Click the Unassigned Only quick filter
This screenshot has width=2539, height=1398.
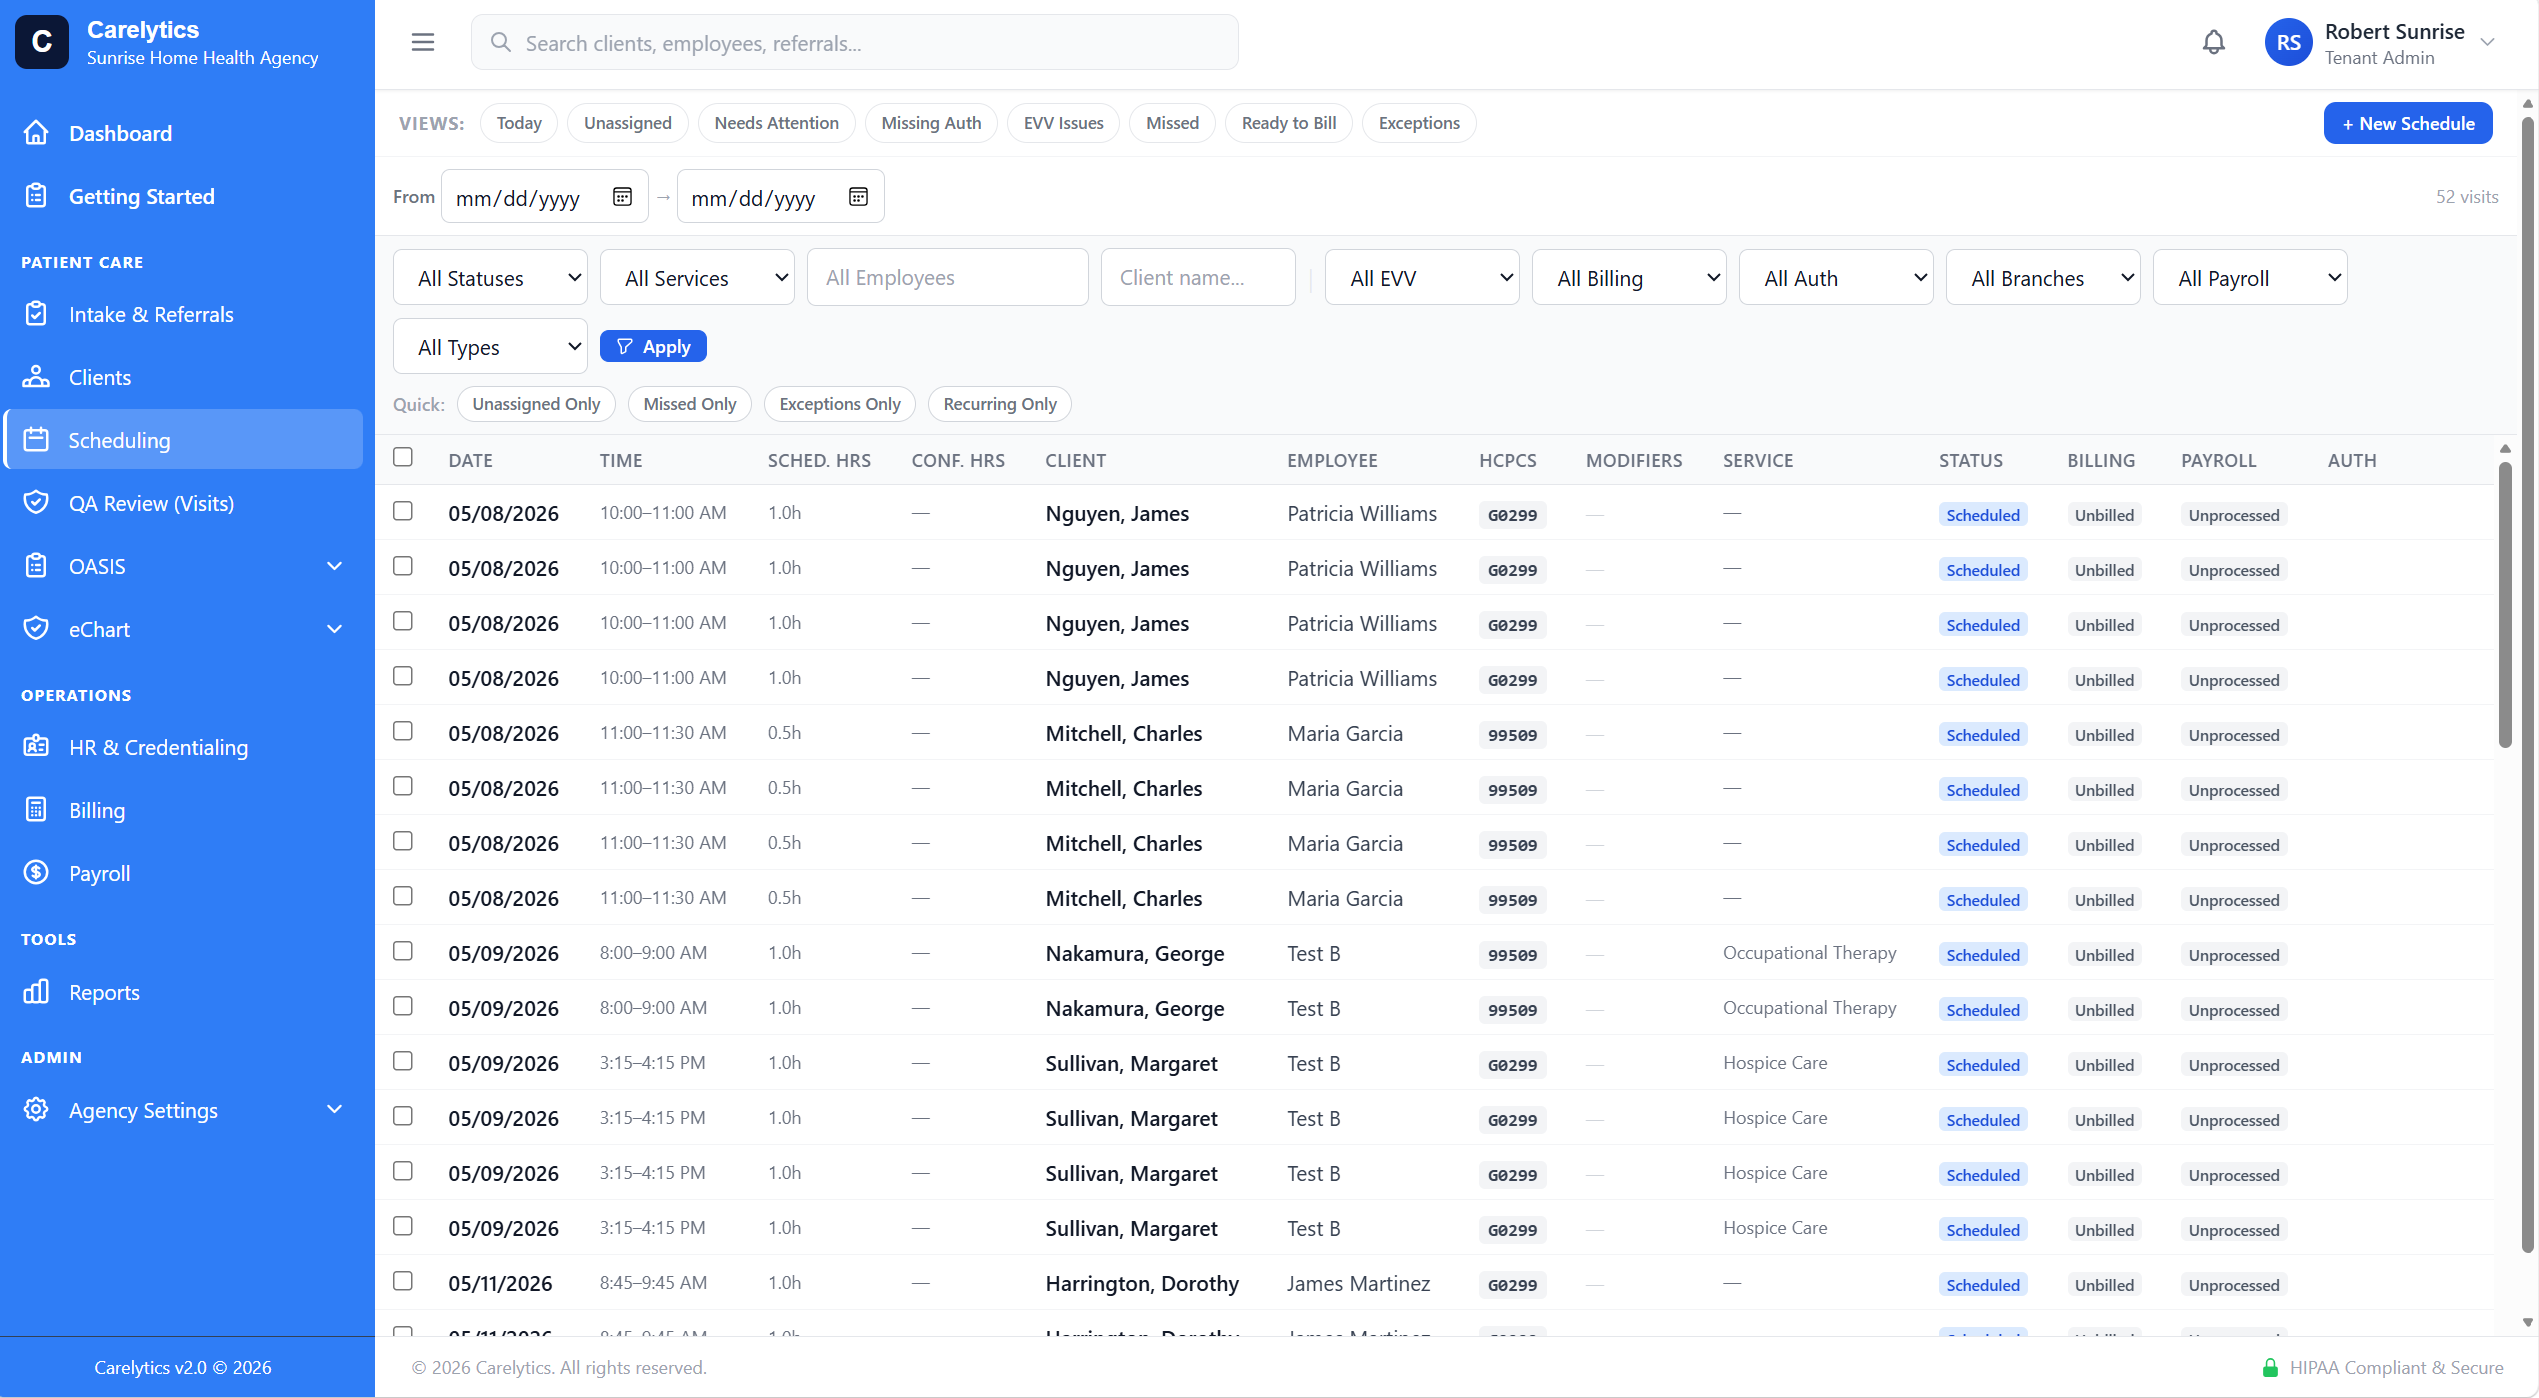[x=536, y=404]
